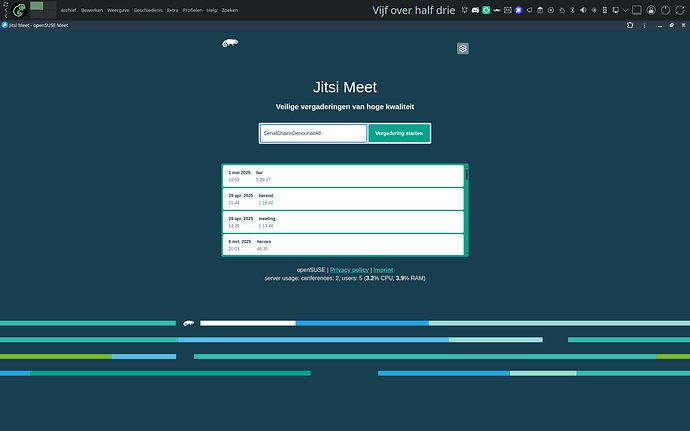The image size is (690, 431).
Task: Click the show desktop panel icon
Action: (x=637, y=10)
